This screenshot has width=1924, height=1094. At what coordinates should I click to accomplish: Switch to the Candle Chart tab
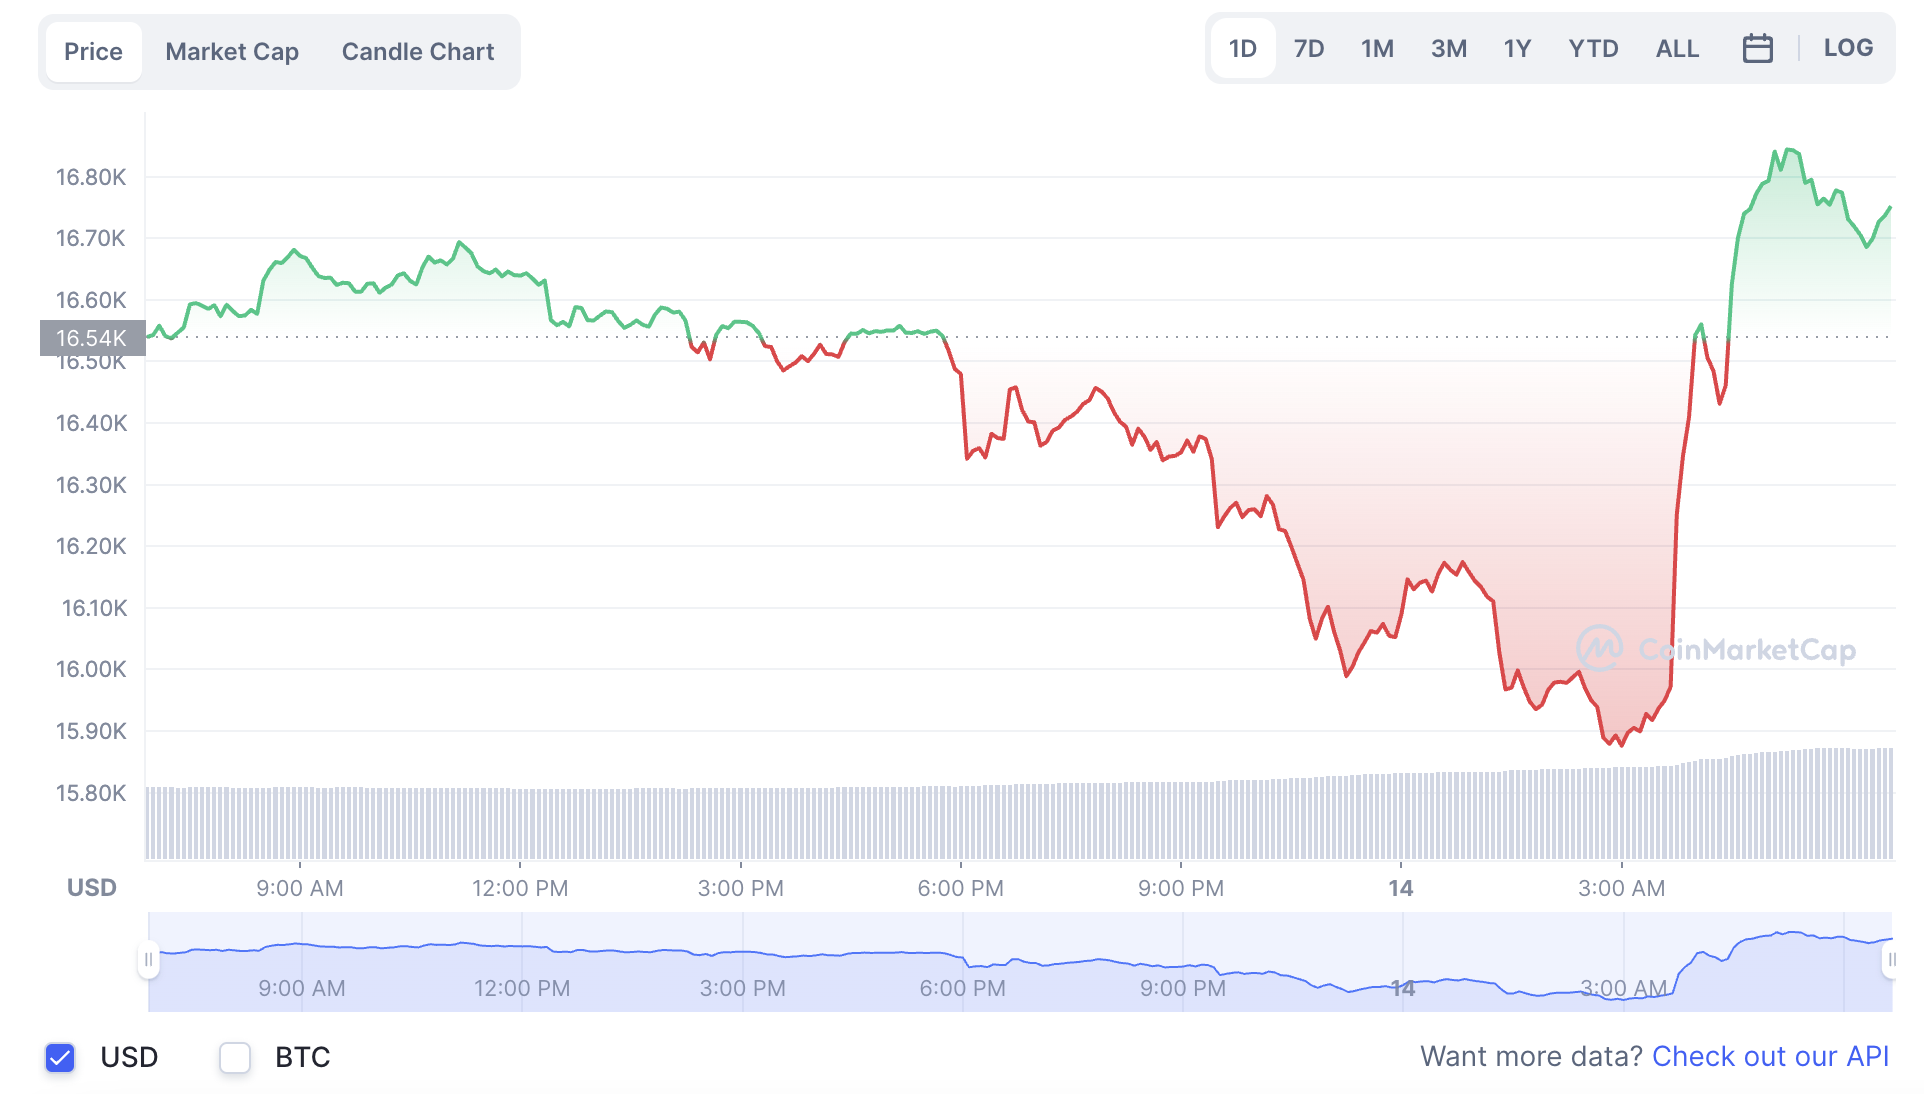pyautogui.click(x=418, y=52)
